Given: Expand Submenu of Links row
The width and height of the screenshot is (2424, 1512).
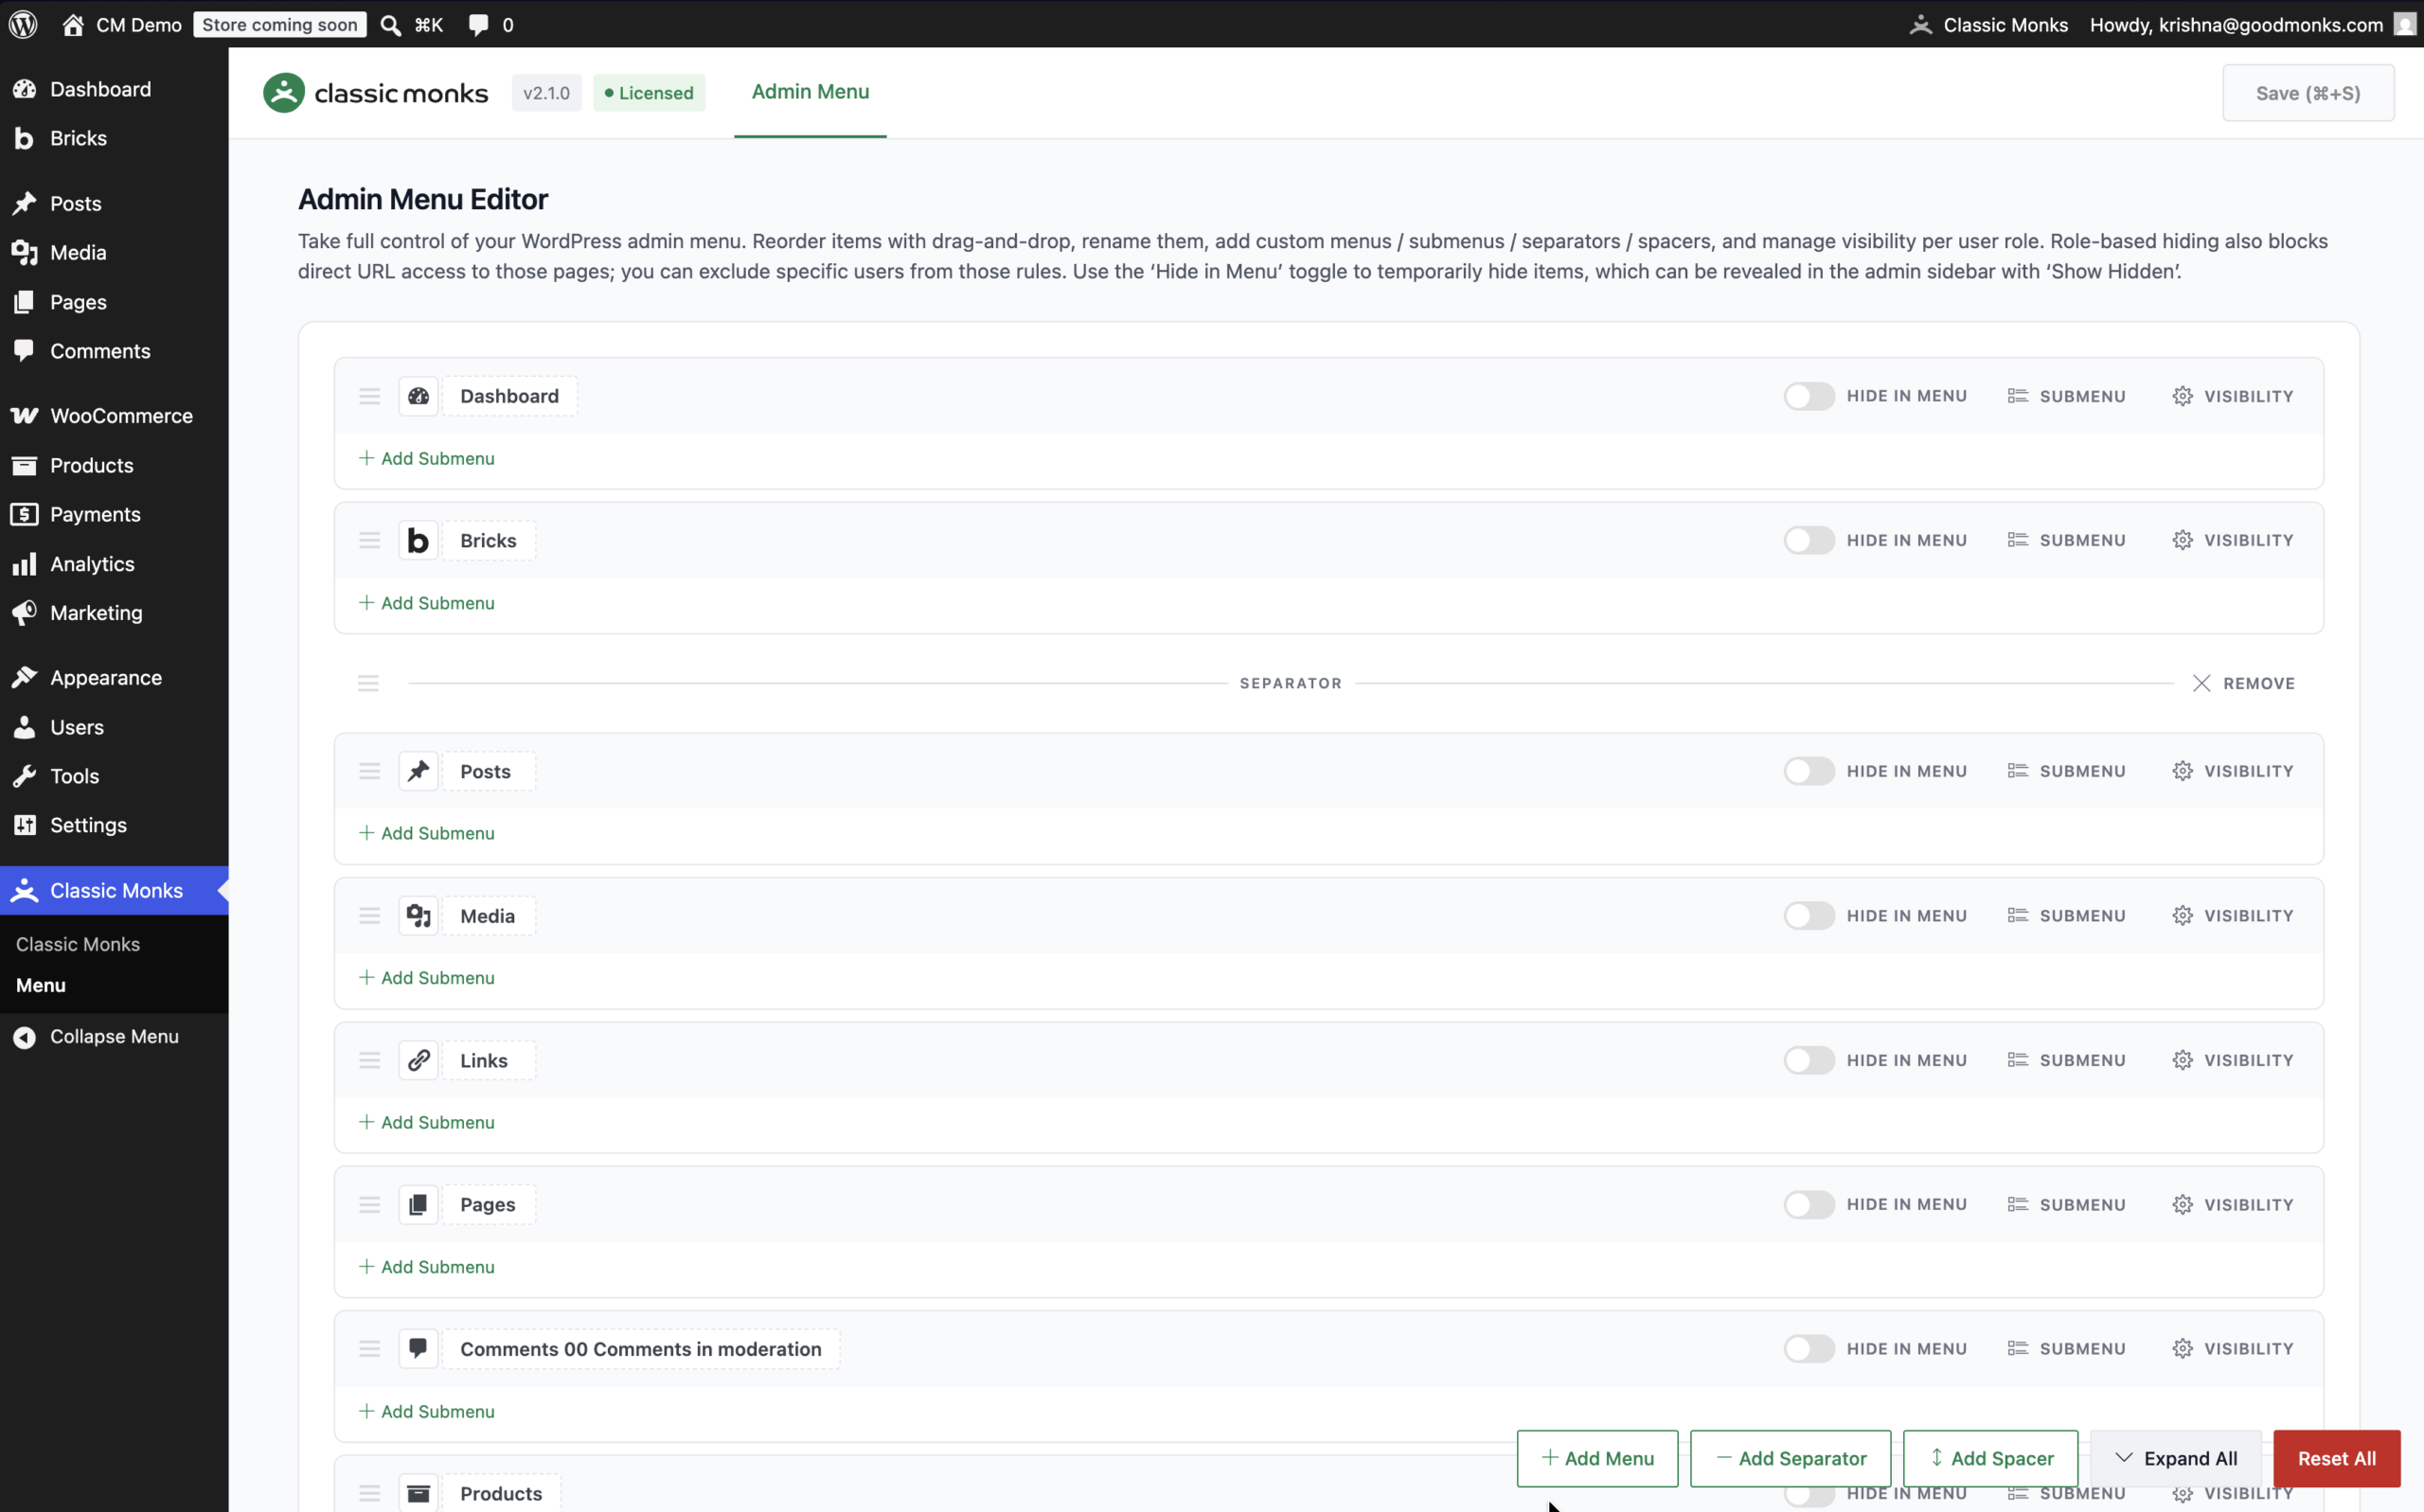Looking at the screenshot, I should click(x=2066, y=1060).
